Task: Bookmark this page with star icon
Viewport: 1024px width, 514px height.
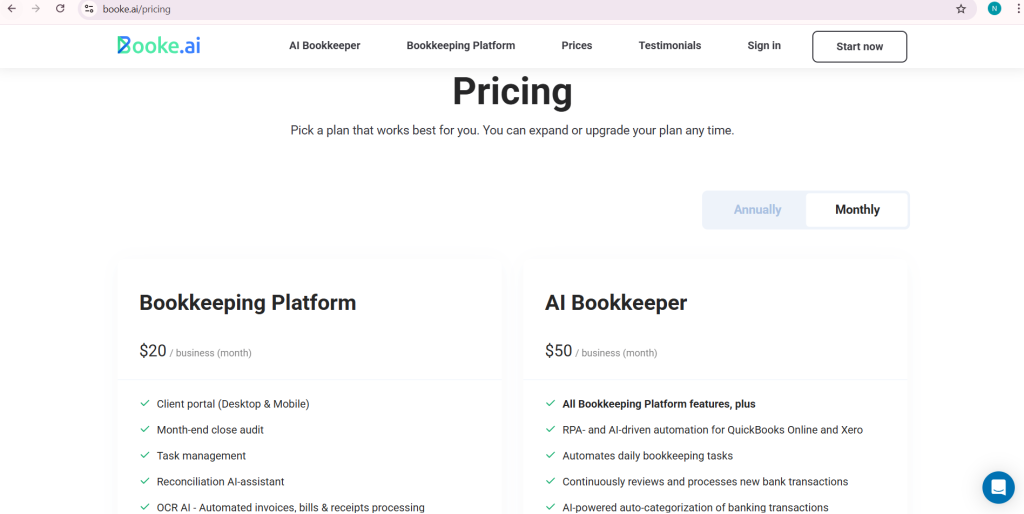Action: pyautogui.click(x=961, y=9)
